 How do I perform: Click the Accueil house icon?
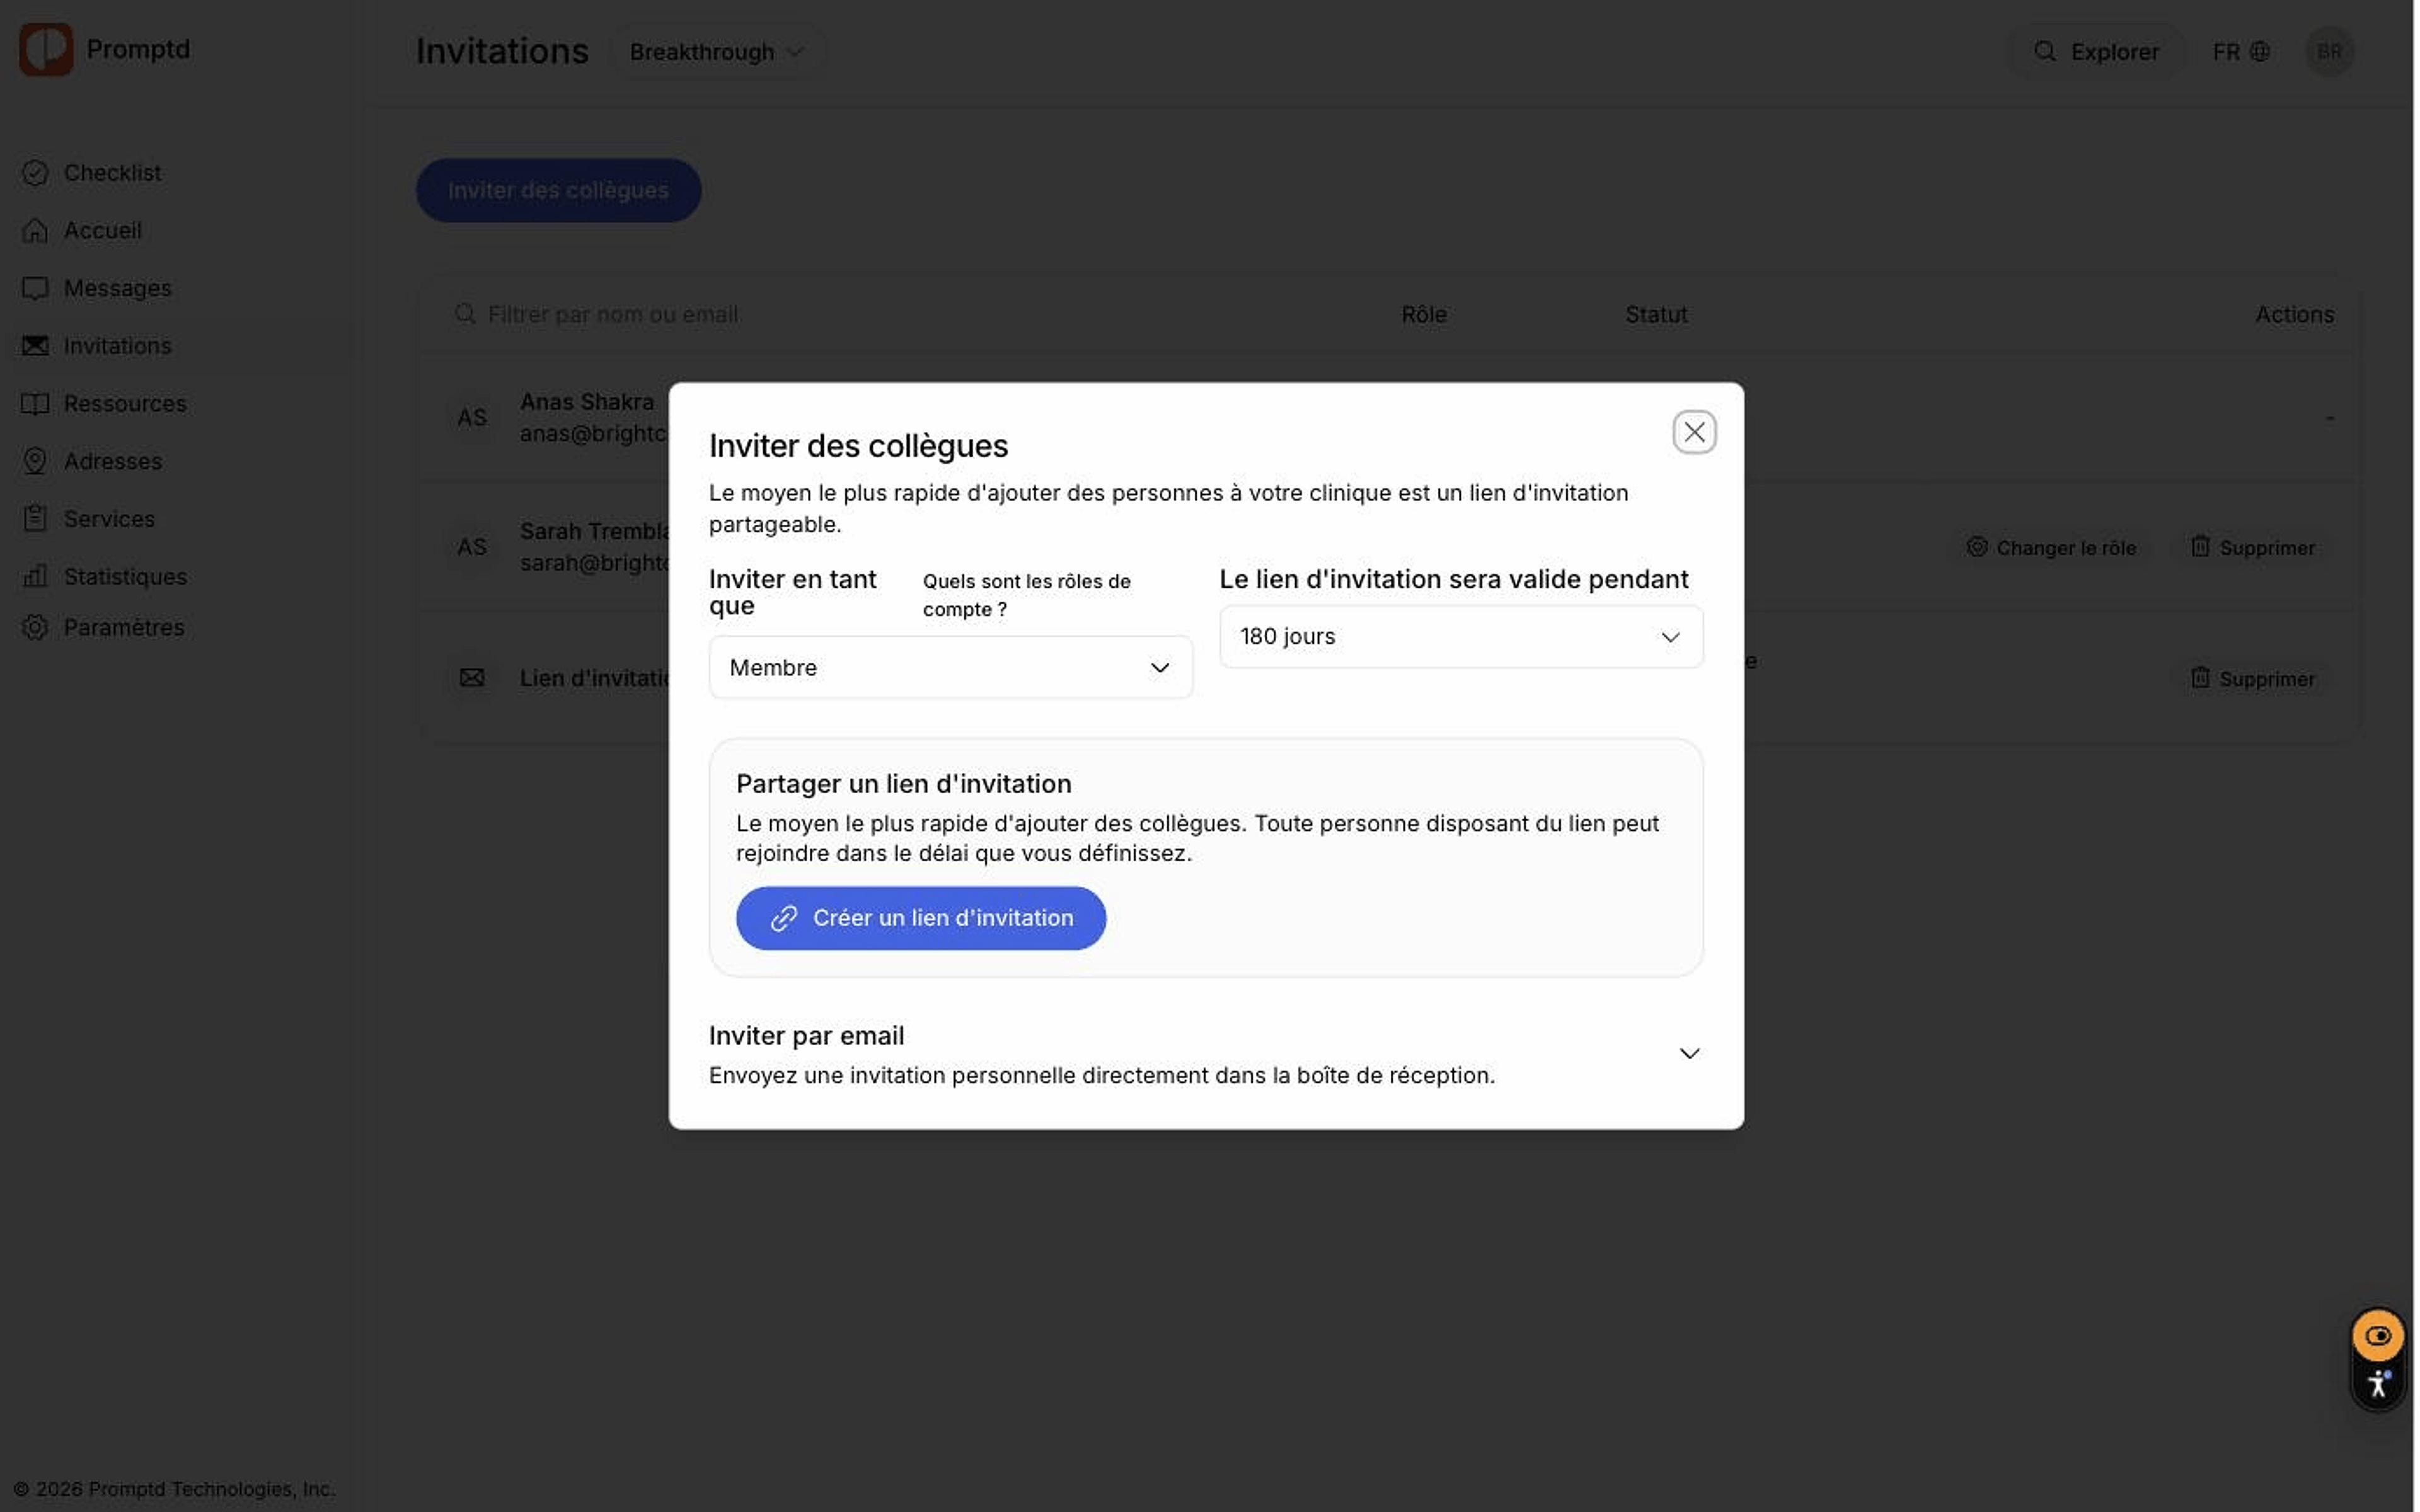point(35,231)
